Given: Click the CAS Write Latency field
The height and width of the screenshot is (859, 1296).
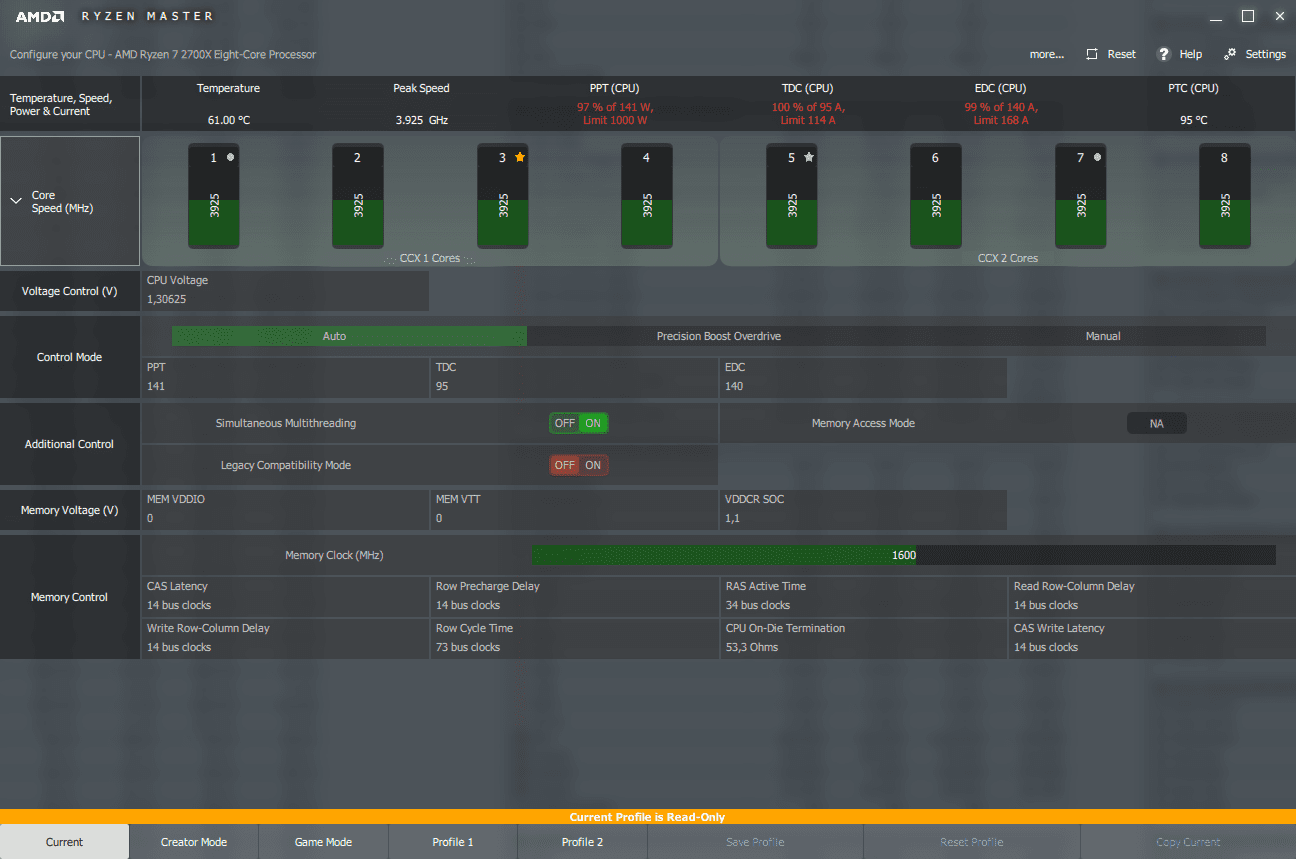Looking at the screenshot, I should click(x=1152, y=638).
